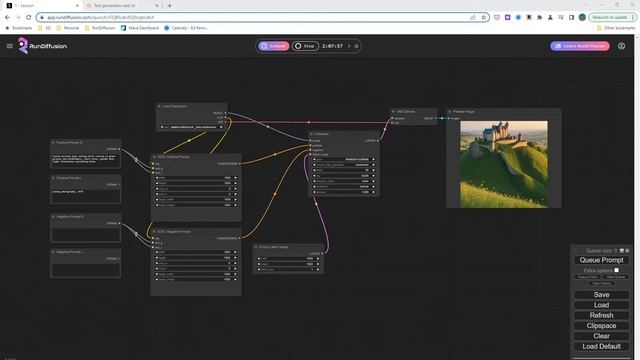Increase width in SDXL Positive Prompt node
Image resolution: width=640 pixels, height=360 pixels.
coord(236,178)
